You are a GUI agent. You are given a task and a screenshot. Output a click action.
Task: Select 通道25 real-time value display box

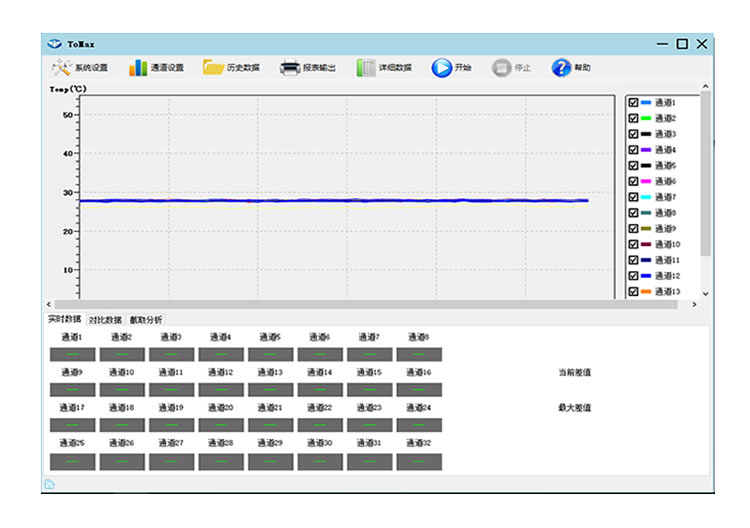point(73,462)
